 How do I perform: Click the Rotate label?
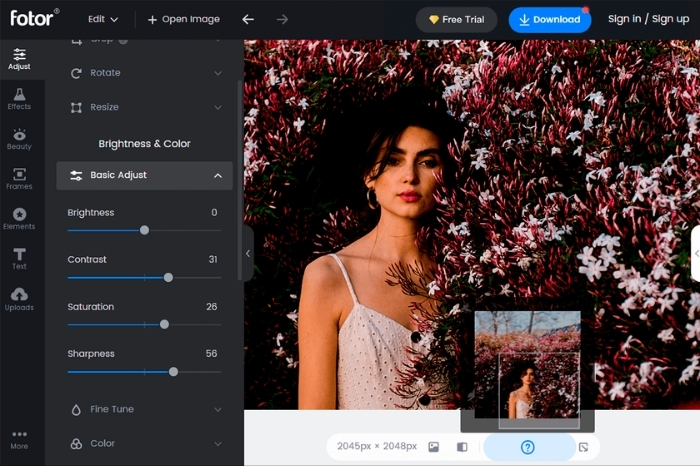(x=105, y=73)
